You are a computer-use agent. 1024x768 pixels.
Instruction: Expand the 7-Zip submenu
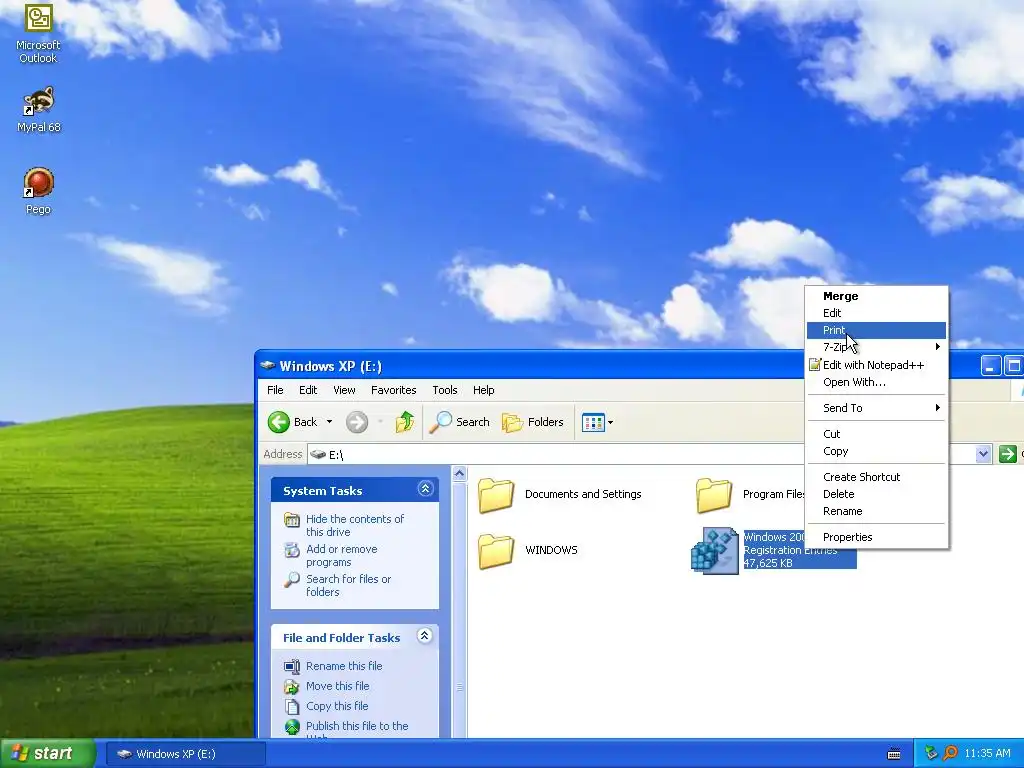click(x=876, y=347)
